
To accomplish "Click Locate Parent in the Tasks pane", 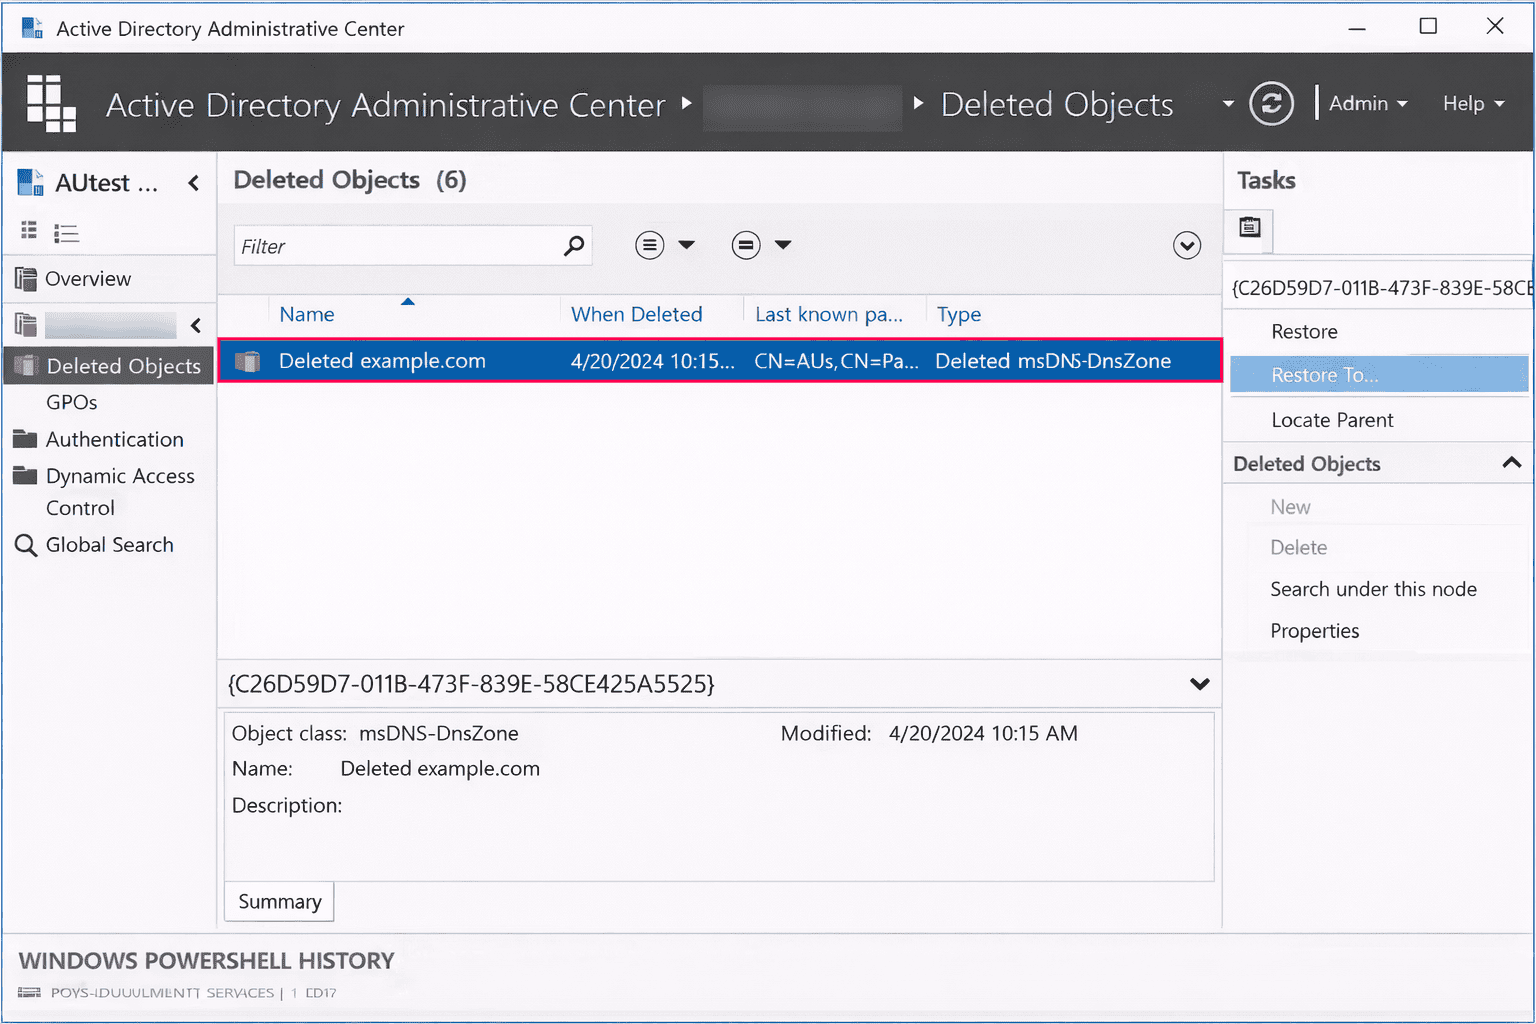I will pos(1332,420).
